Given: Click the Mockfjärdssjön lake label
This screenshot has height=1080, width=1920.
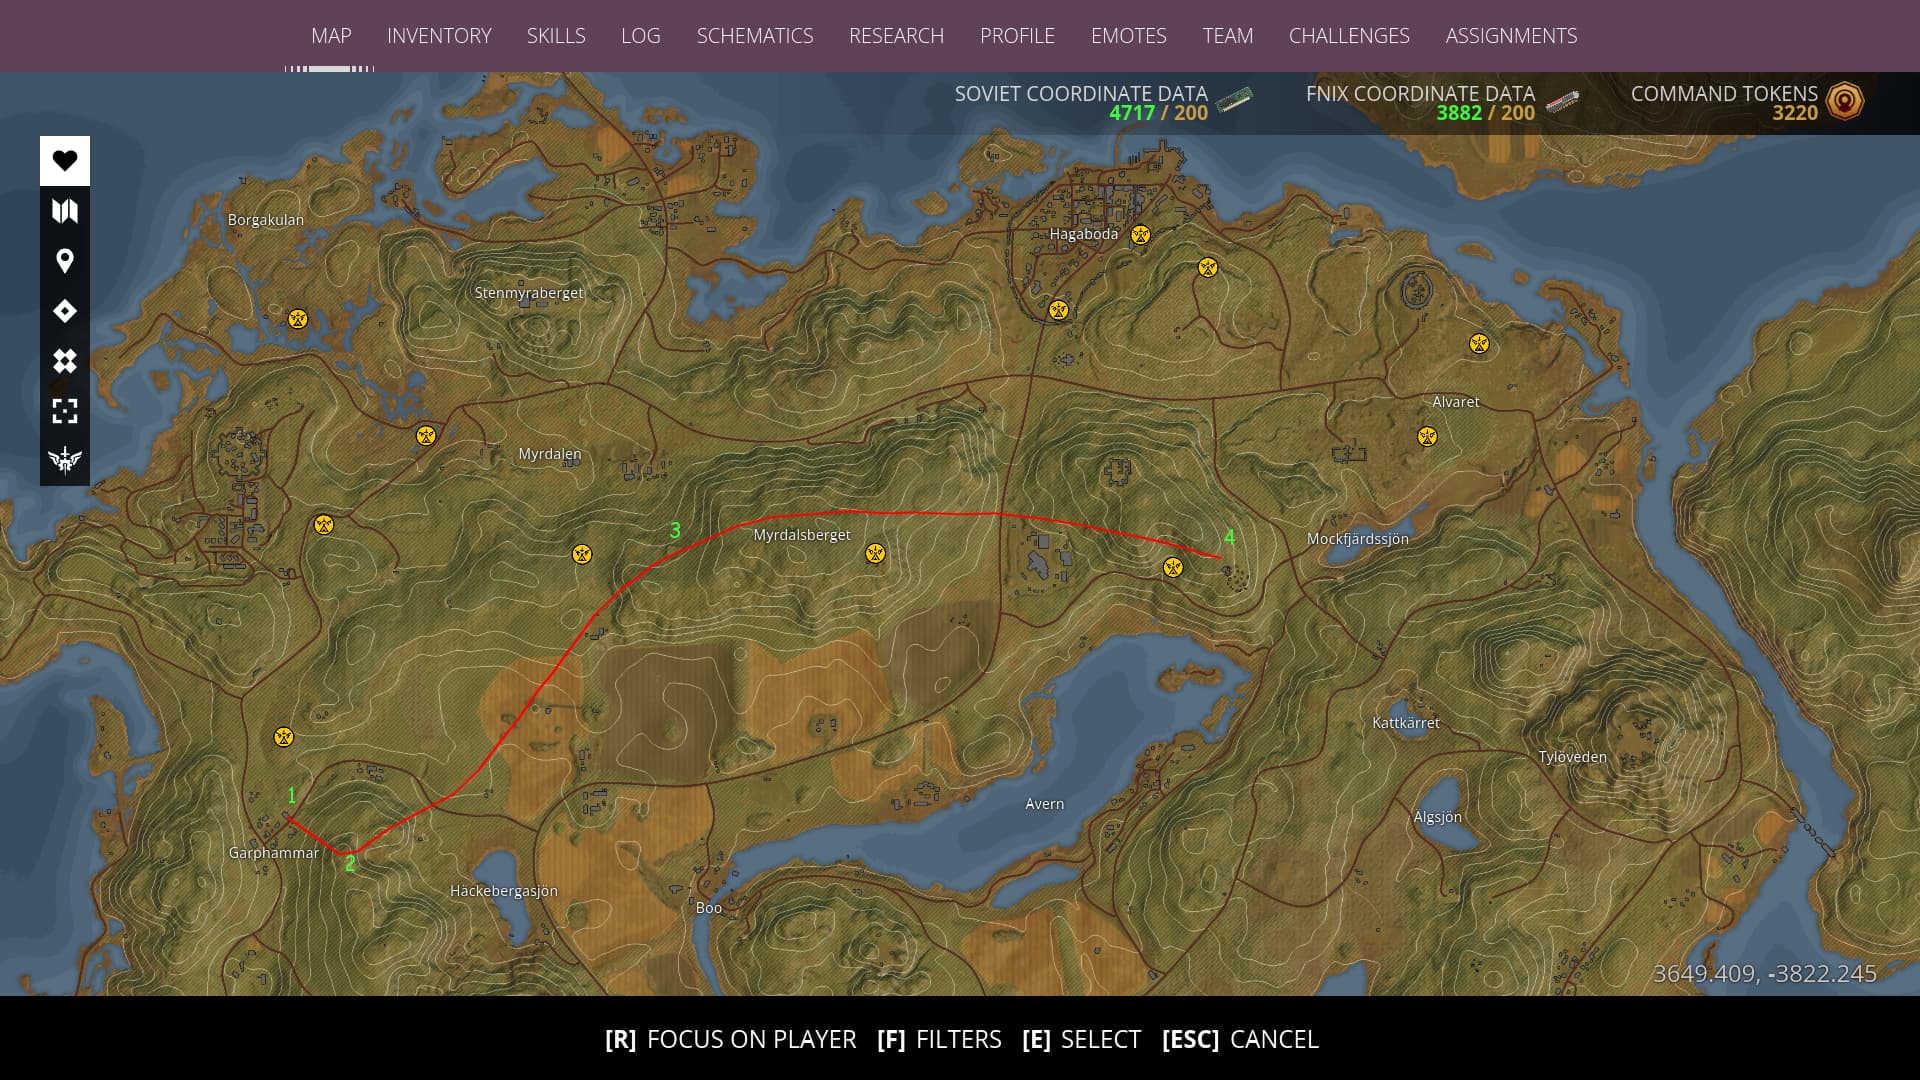Looking at the screenshot, I should pyautogui.click(x=1357, y=539).
